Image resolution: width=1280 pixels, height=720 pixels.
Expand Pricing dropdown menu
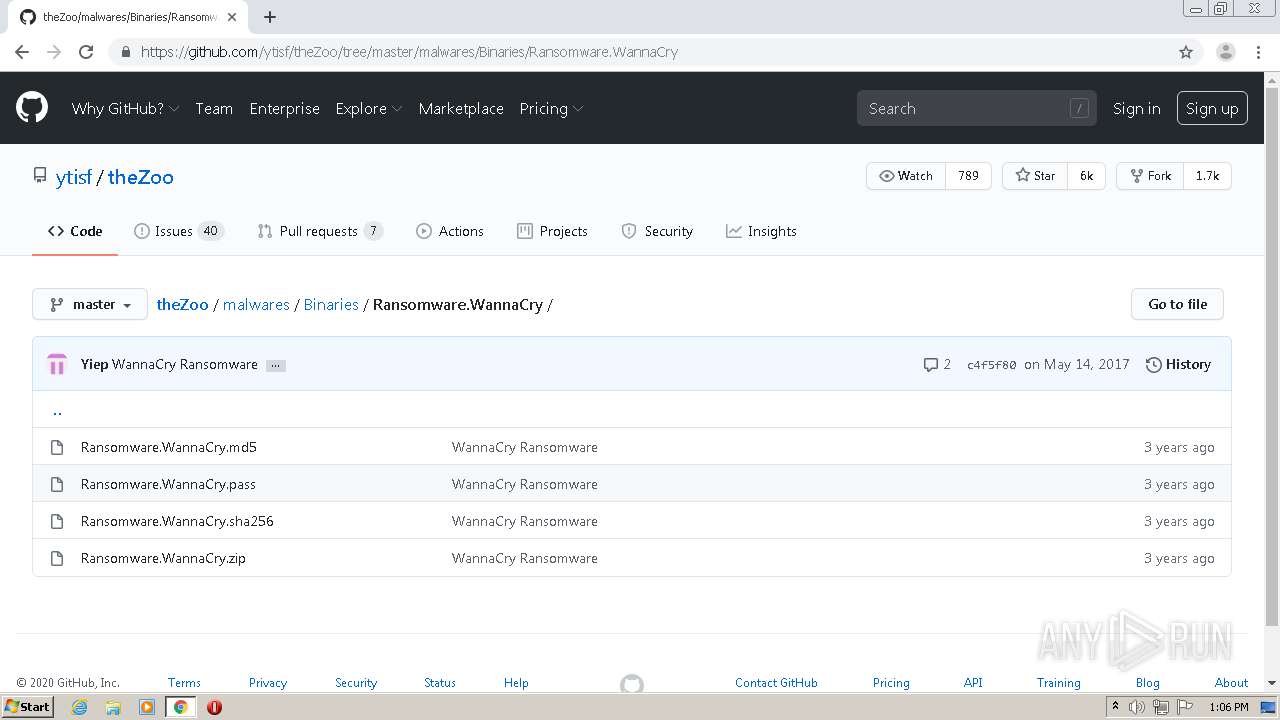[551, 108]
